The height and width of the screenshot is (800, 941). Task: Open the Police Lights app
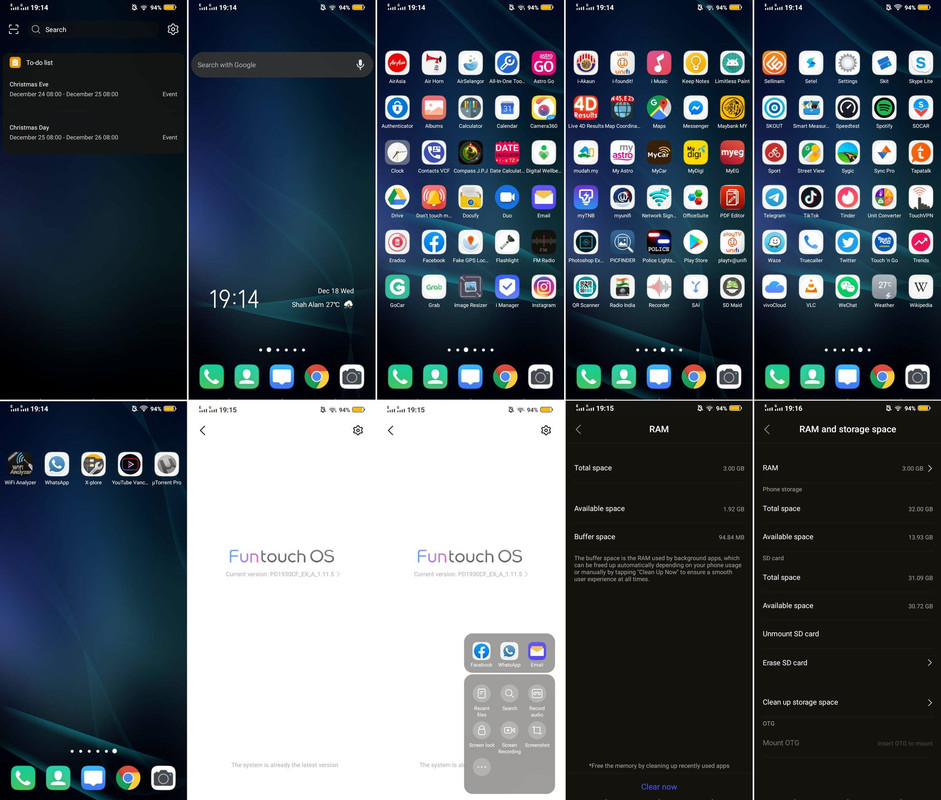[659, 242]
